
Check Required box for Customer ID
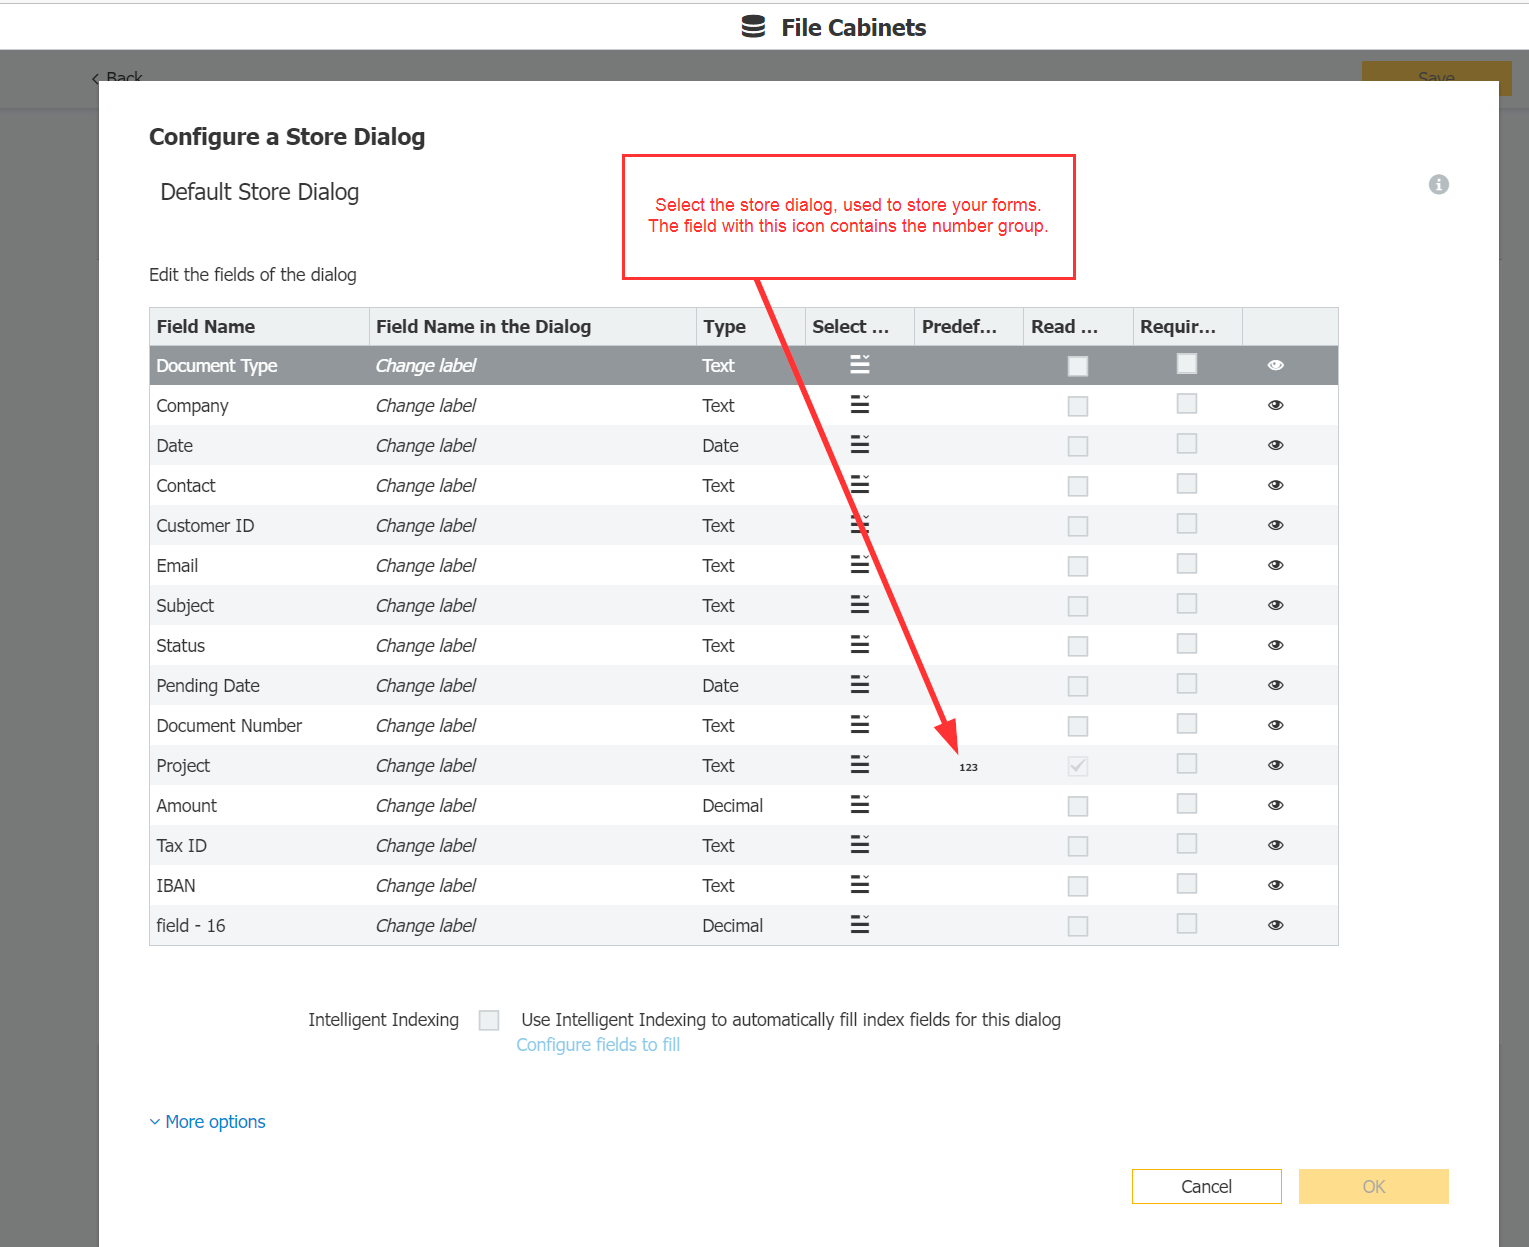click(1186, 524)
